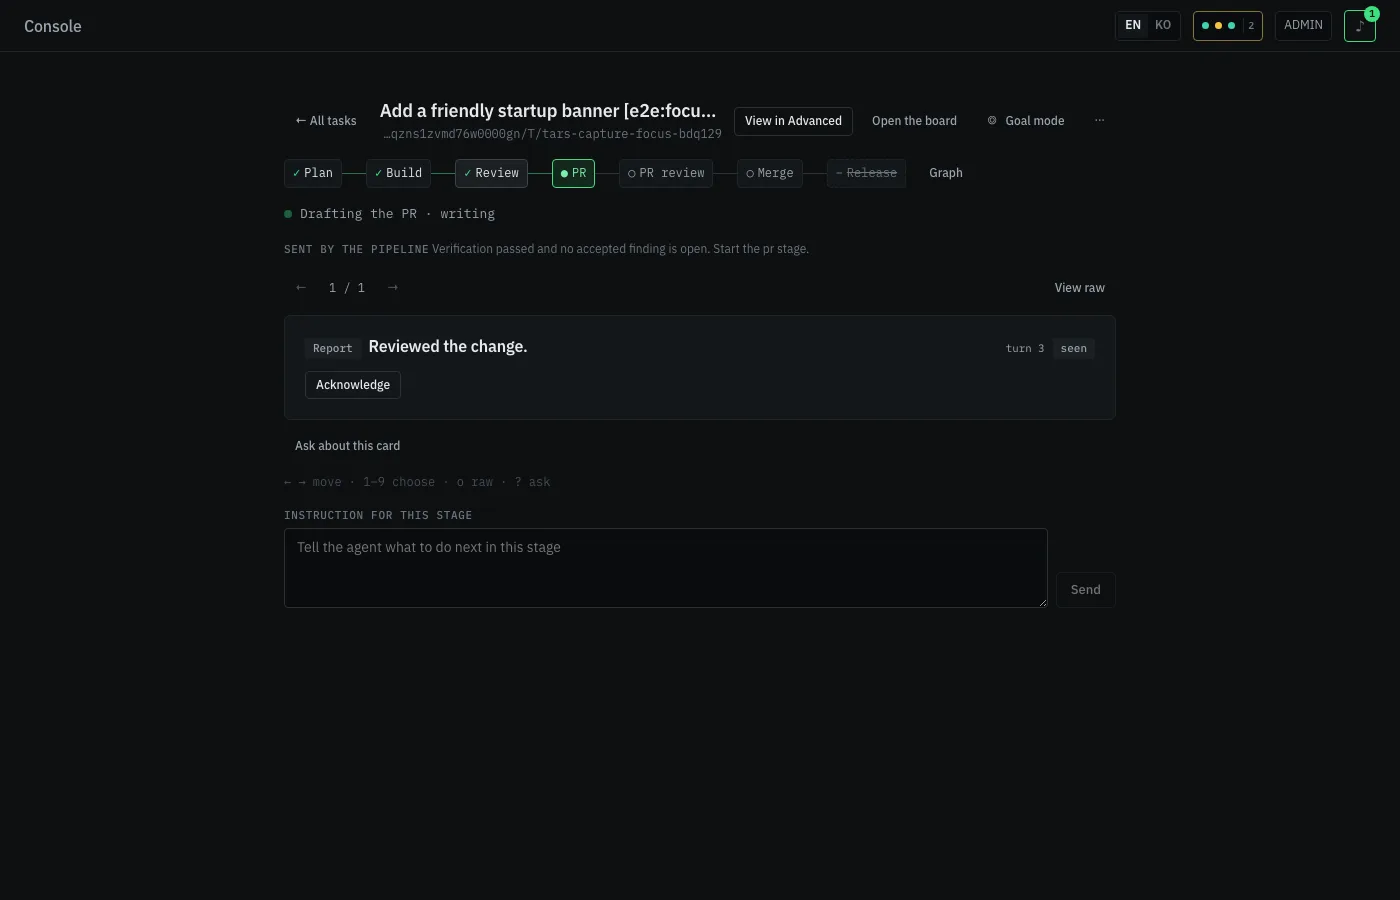This screenshot has height=900, width=1400.
Task: Switch language to KO
Action: [x=1163, y=26]
